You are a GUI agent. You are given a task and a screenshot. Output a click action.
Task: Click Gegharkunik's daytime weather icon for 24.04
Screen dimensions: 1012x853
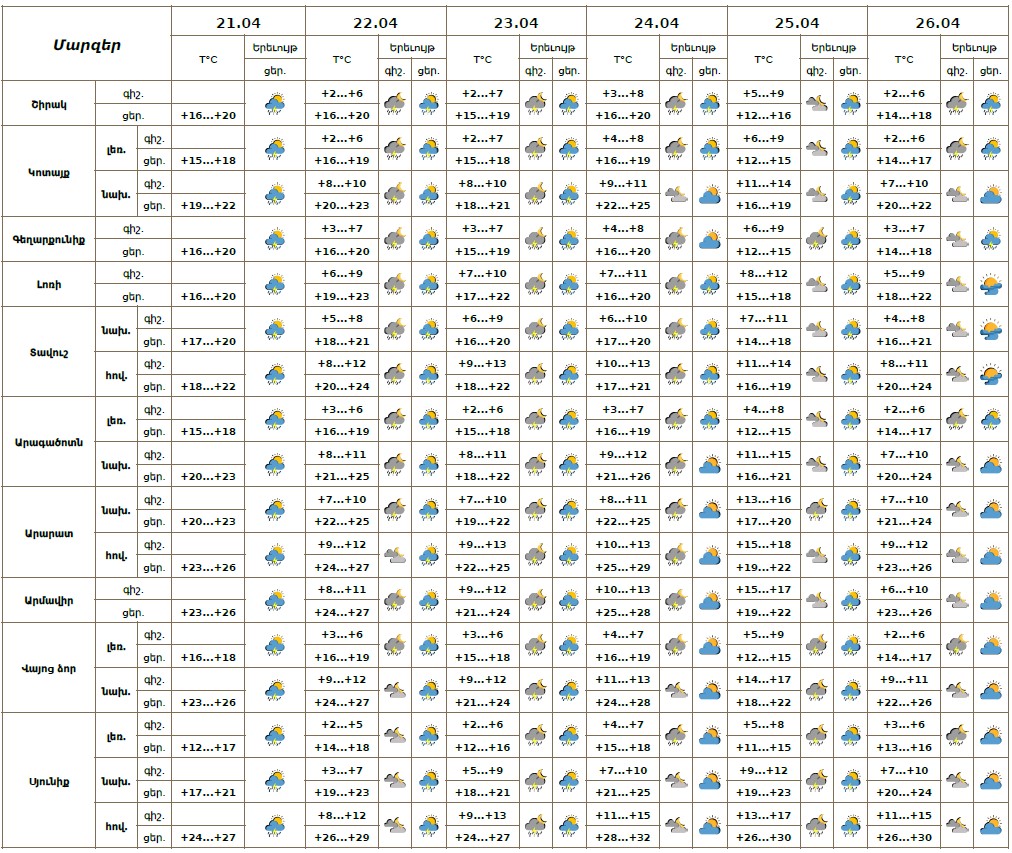tap(710, 239)
